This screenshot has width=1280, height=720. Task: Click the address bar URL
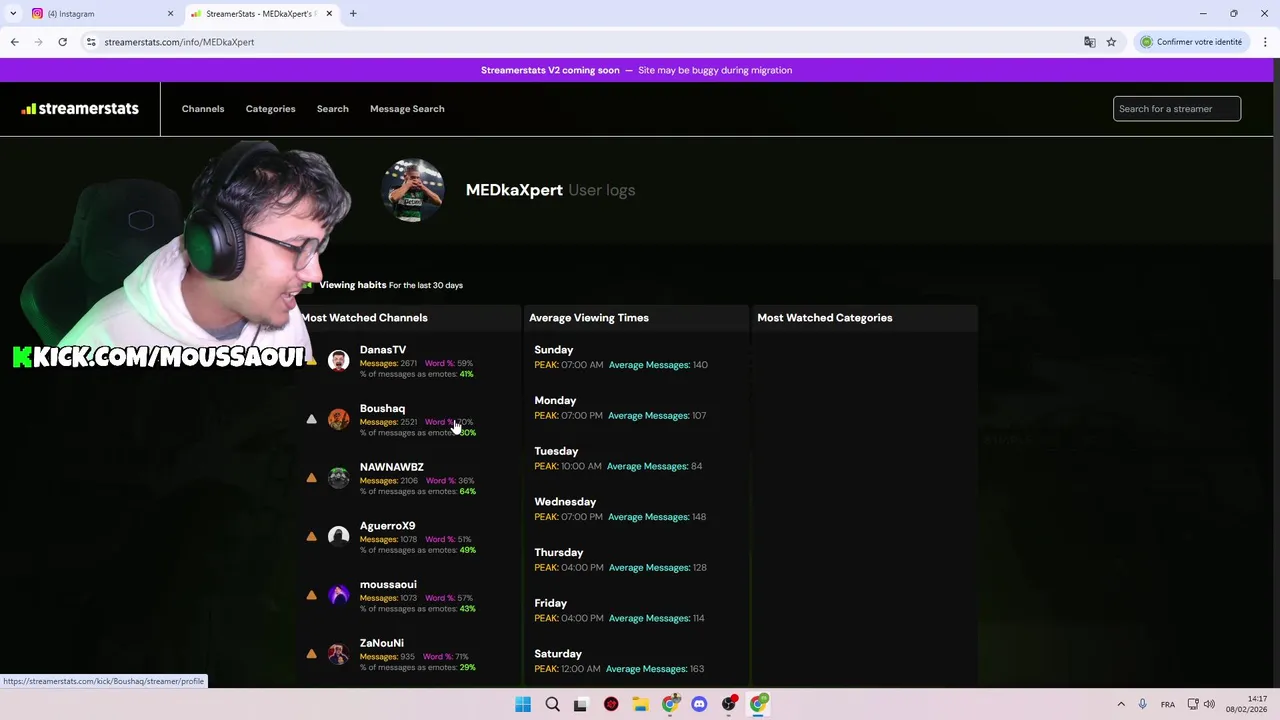[x=179, y=42]
